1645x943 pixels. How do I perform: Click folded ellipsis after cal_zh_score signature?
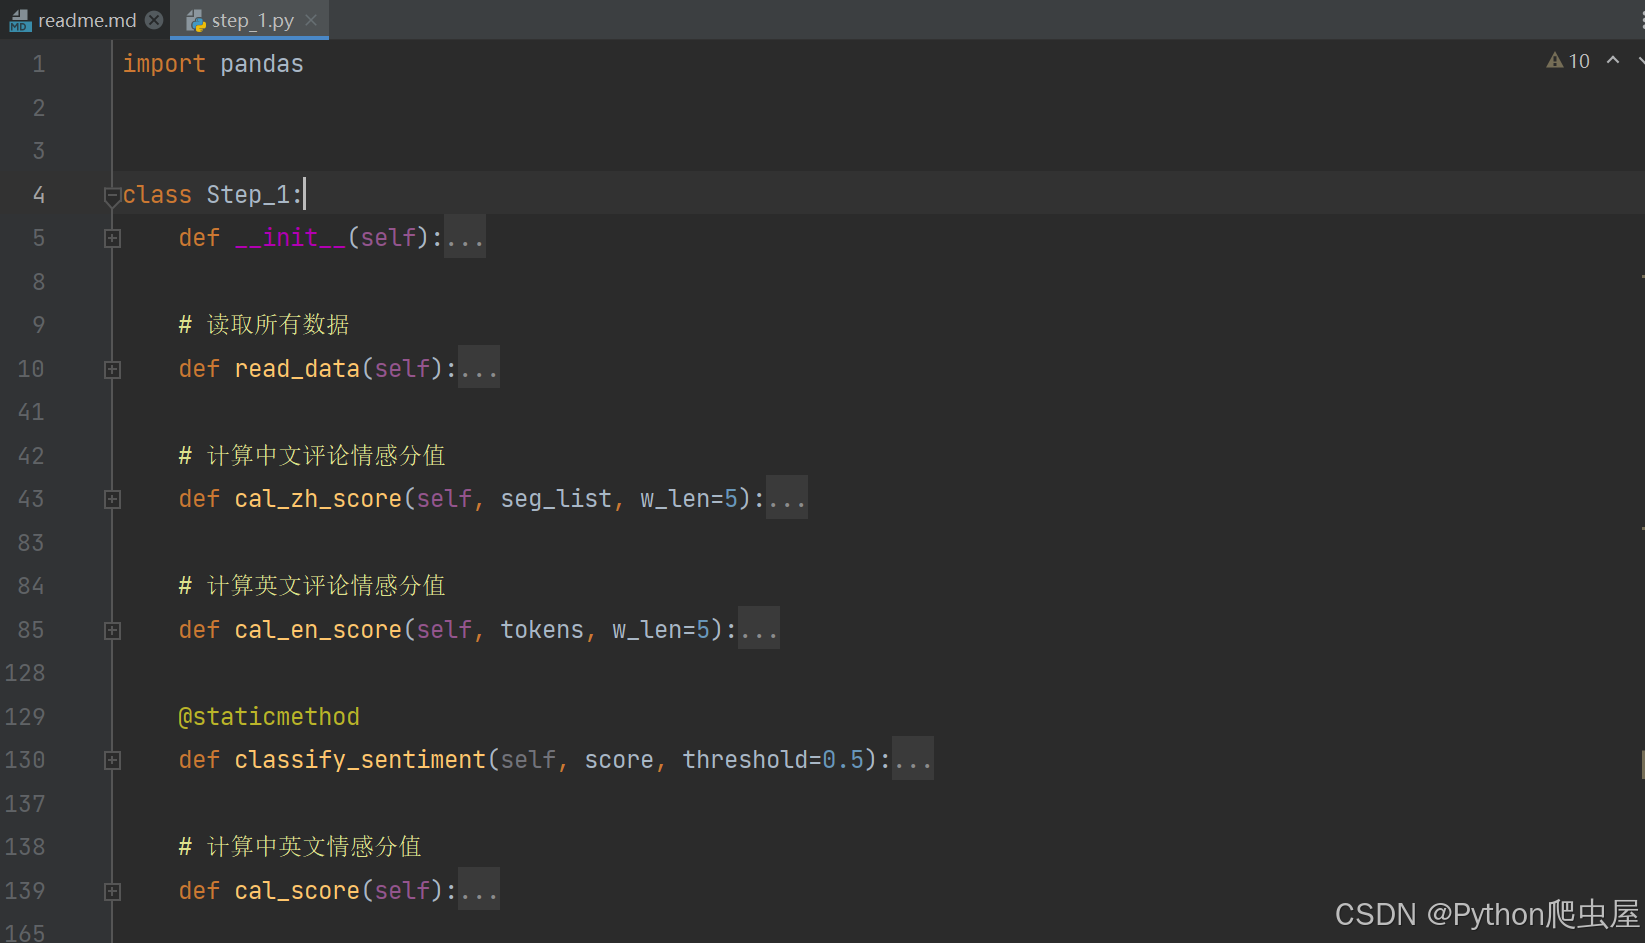pyautogui.click(x=787, y=498)
